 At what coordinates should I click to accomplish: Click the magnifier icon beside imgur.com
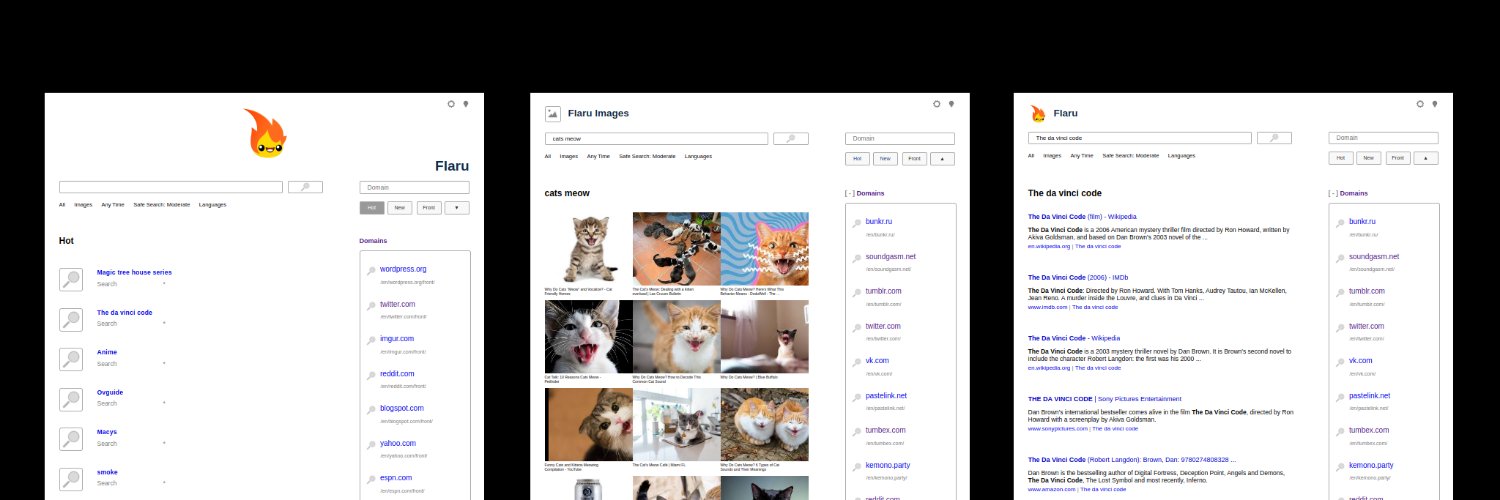click(371, 341)
